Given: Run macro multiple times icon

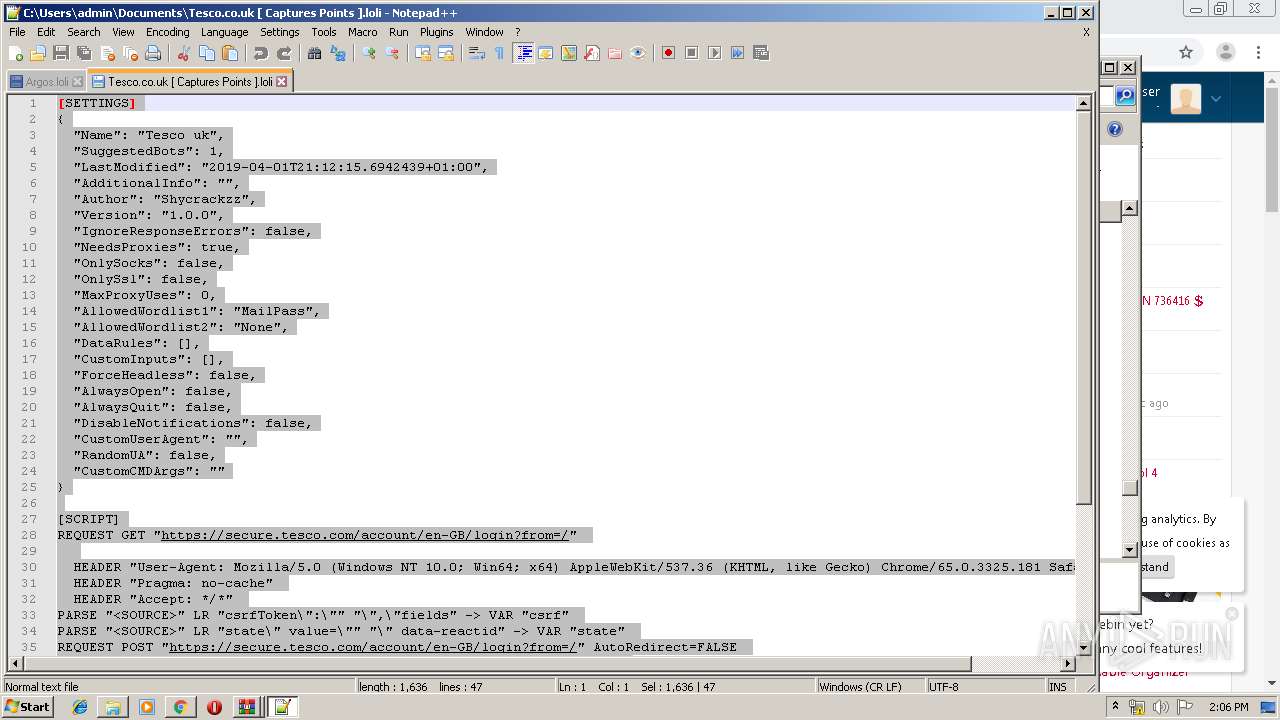Looking at the screenshot, I should click(737, 53).
